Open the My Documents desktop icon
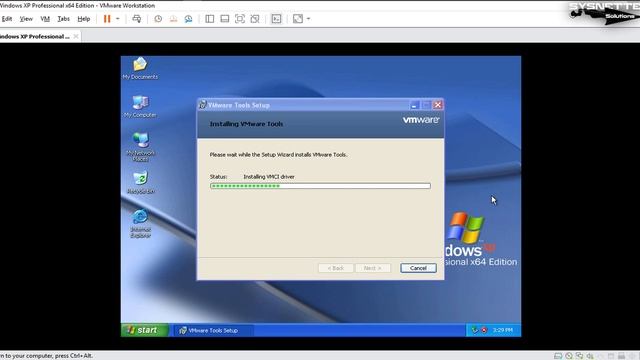The image size is (640, 360). (x=140, y=68)
